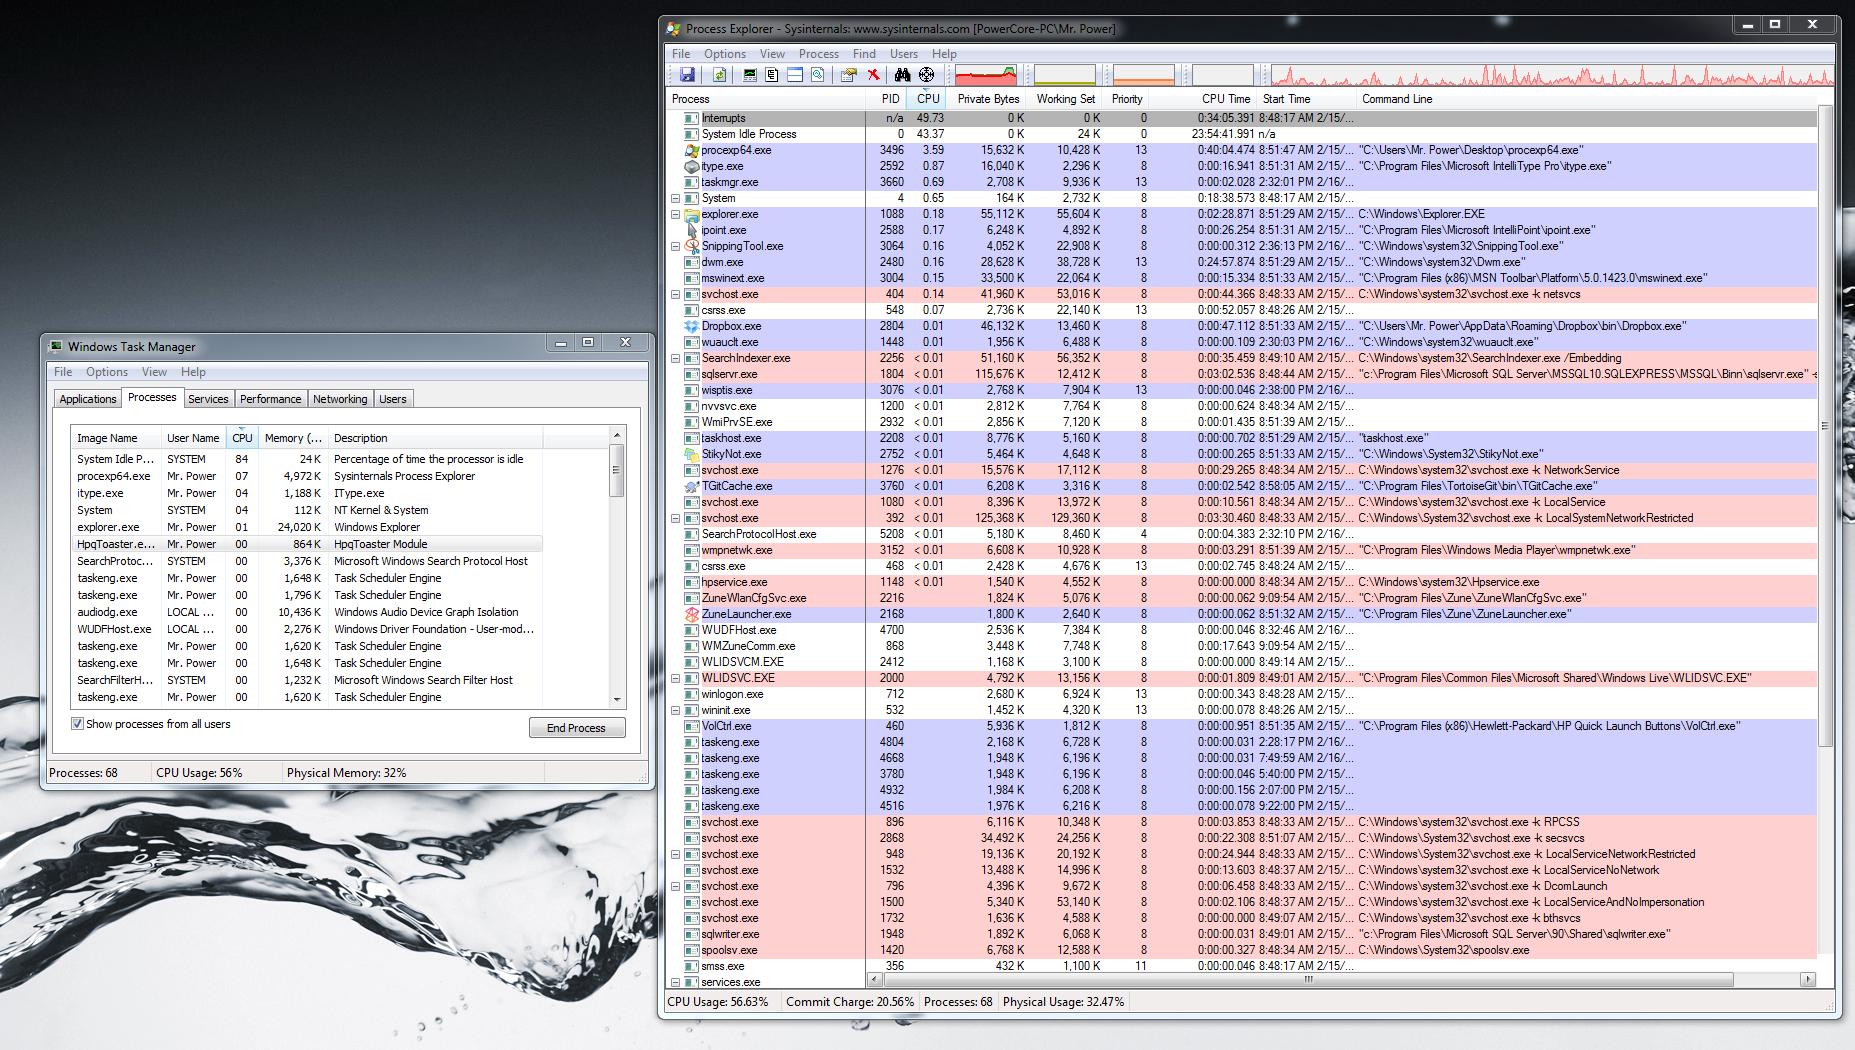Select the Interrupts row in Process Explorer

[1241, 118]
